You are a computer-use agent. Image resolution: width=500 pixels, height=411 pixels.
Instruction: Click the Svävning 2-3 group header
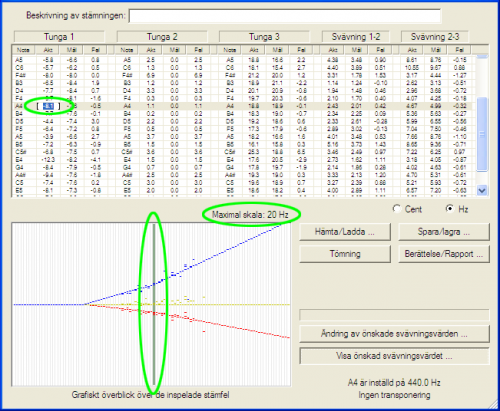pyautogui.click(x=435, y=37)
